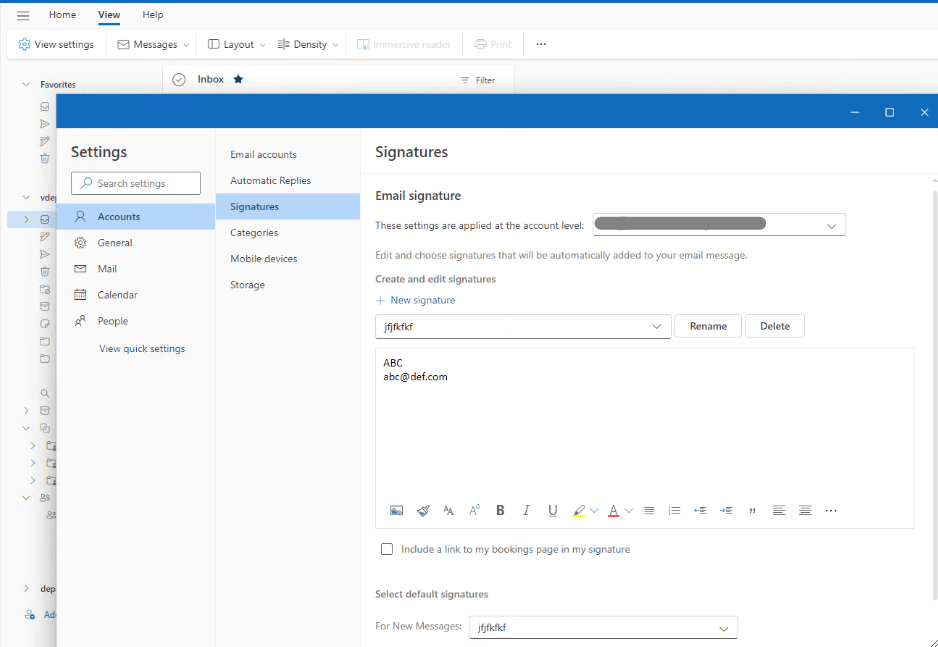Viewport: 938px width, 647px height.
Task: Open the font color dropdown arrow
Action: click(629, 511)
